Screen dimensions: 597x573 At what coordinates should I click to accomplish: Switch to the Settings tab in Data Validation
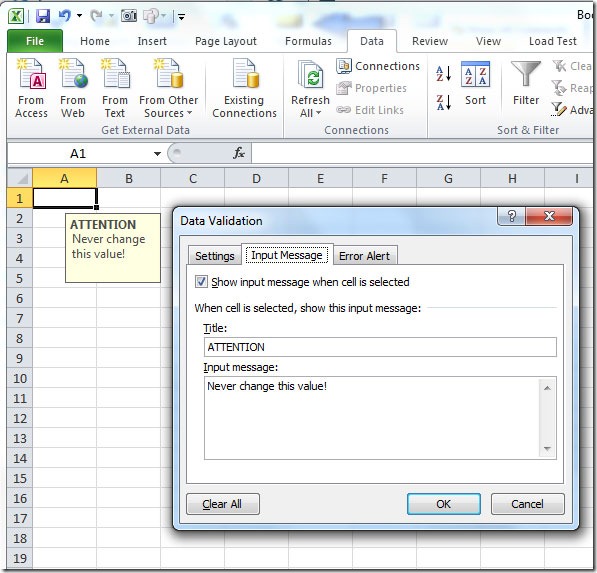pos(214,256)
